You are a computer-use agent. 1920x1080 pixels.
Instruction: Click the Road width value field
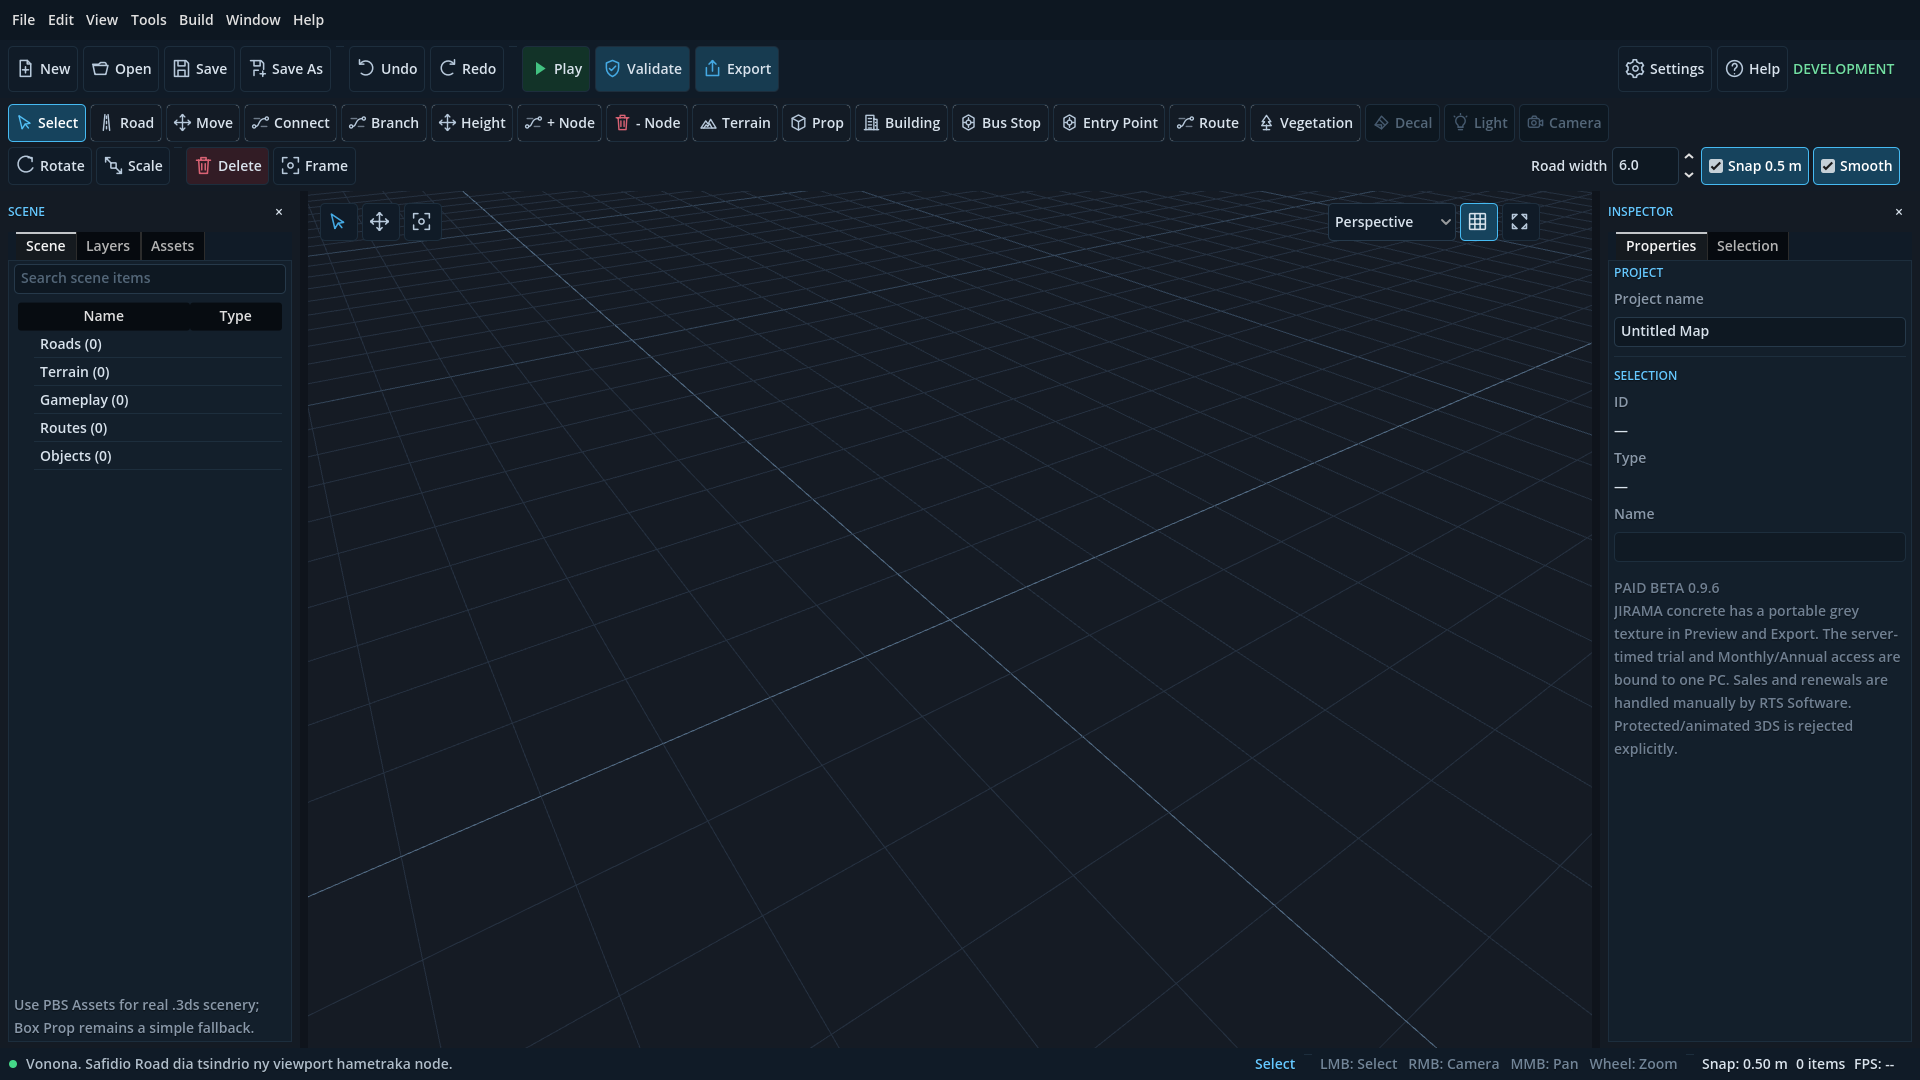[x=1645, y=166]
